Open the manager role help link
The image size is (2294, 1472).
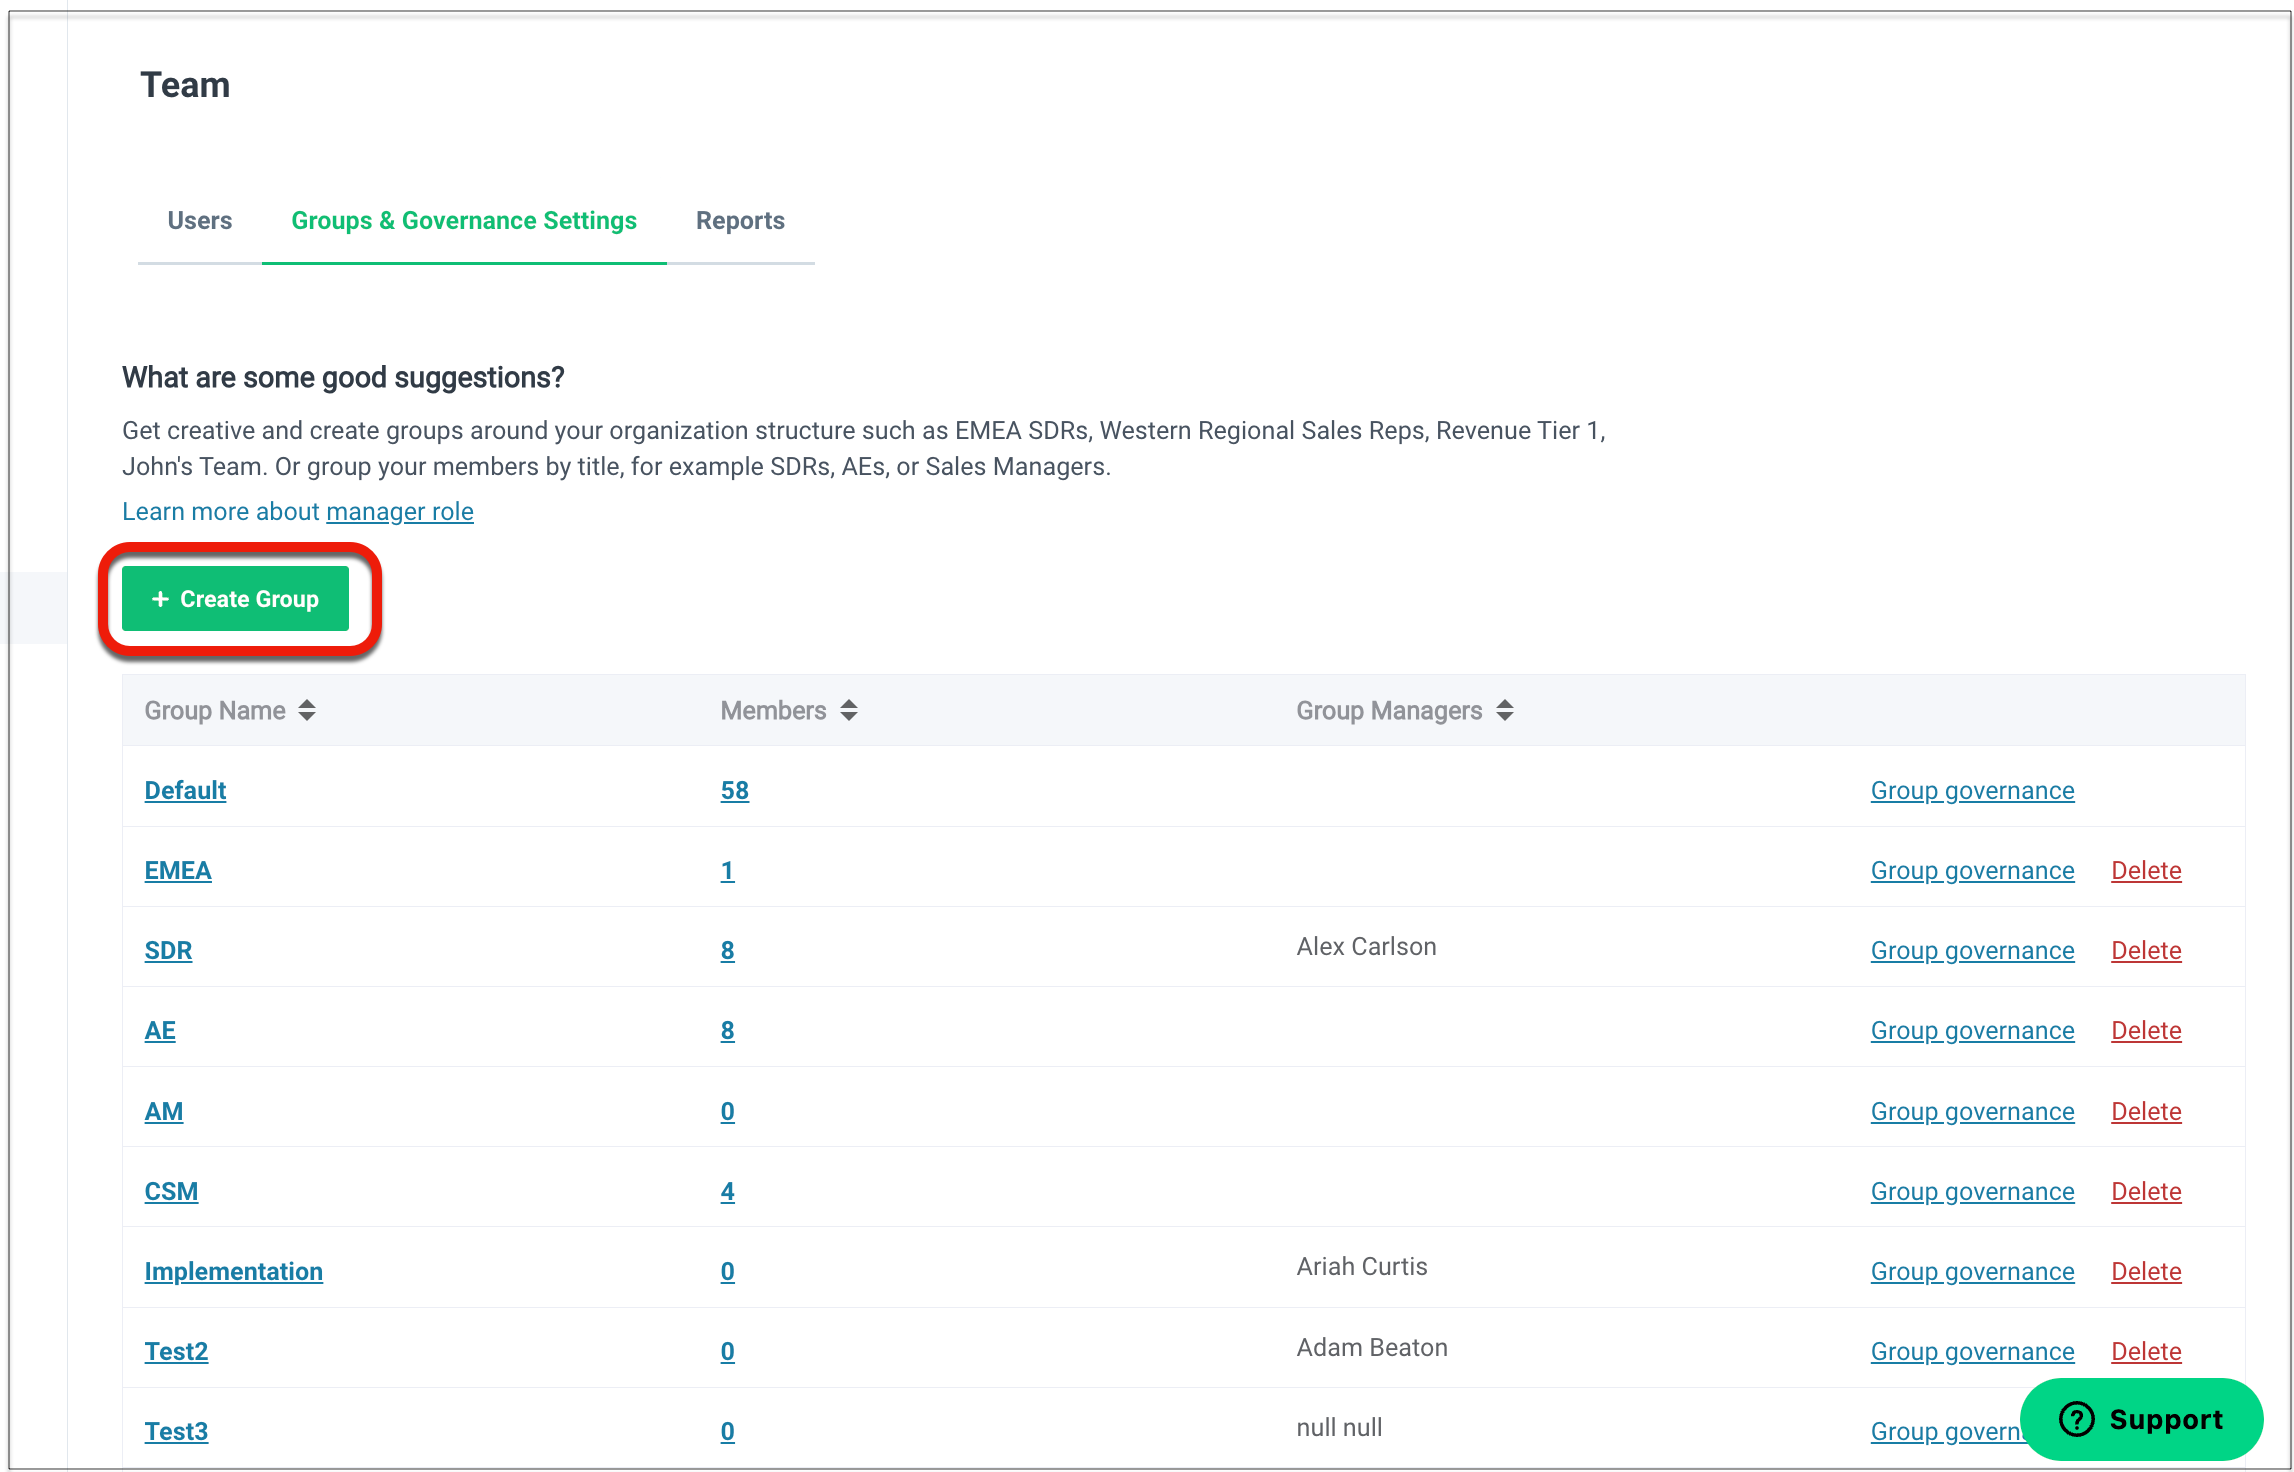click(399, 511)
